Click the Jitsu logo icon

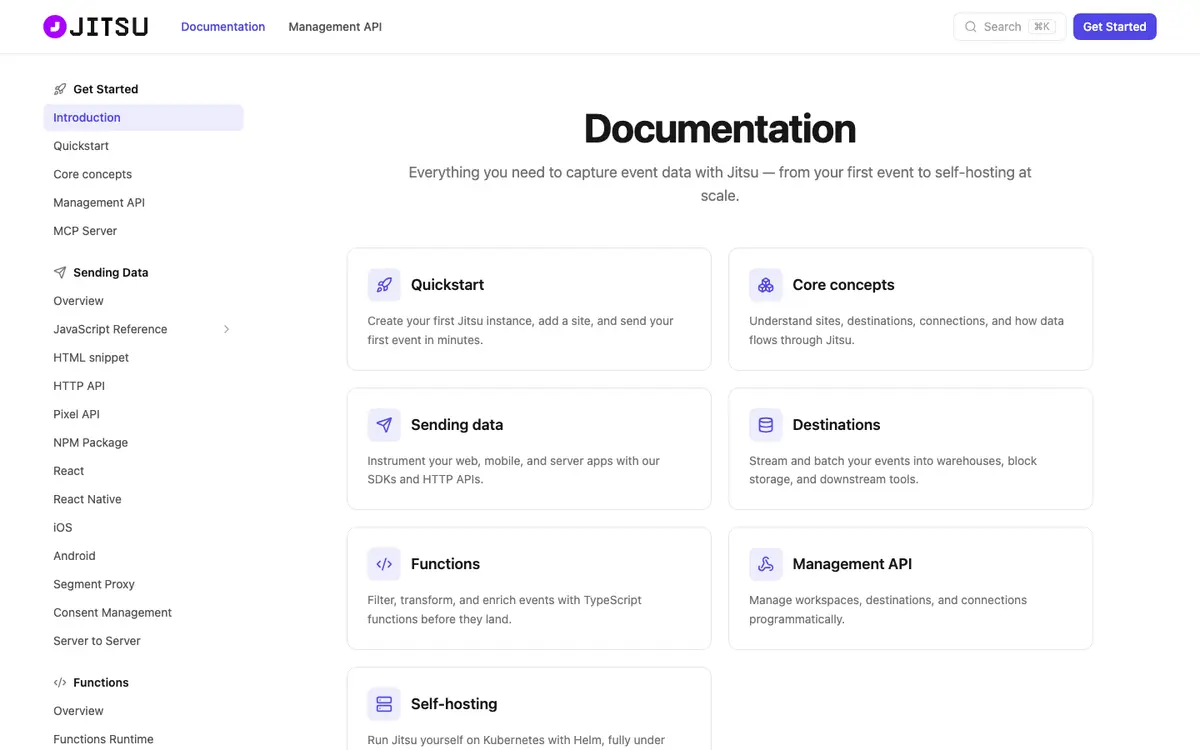point(55,27)
